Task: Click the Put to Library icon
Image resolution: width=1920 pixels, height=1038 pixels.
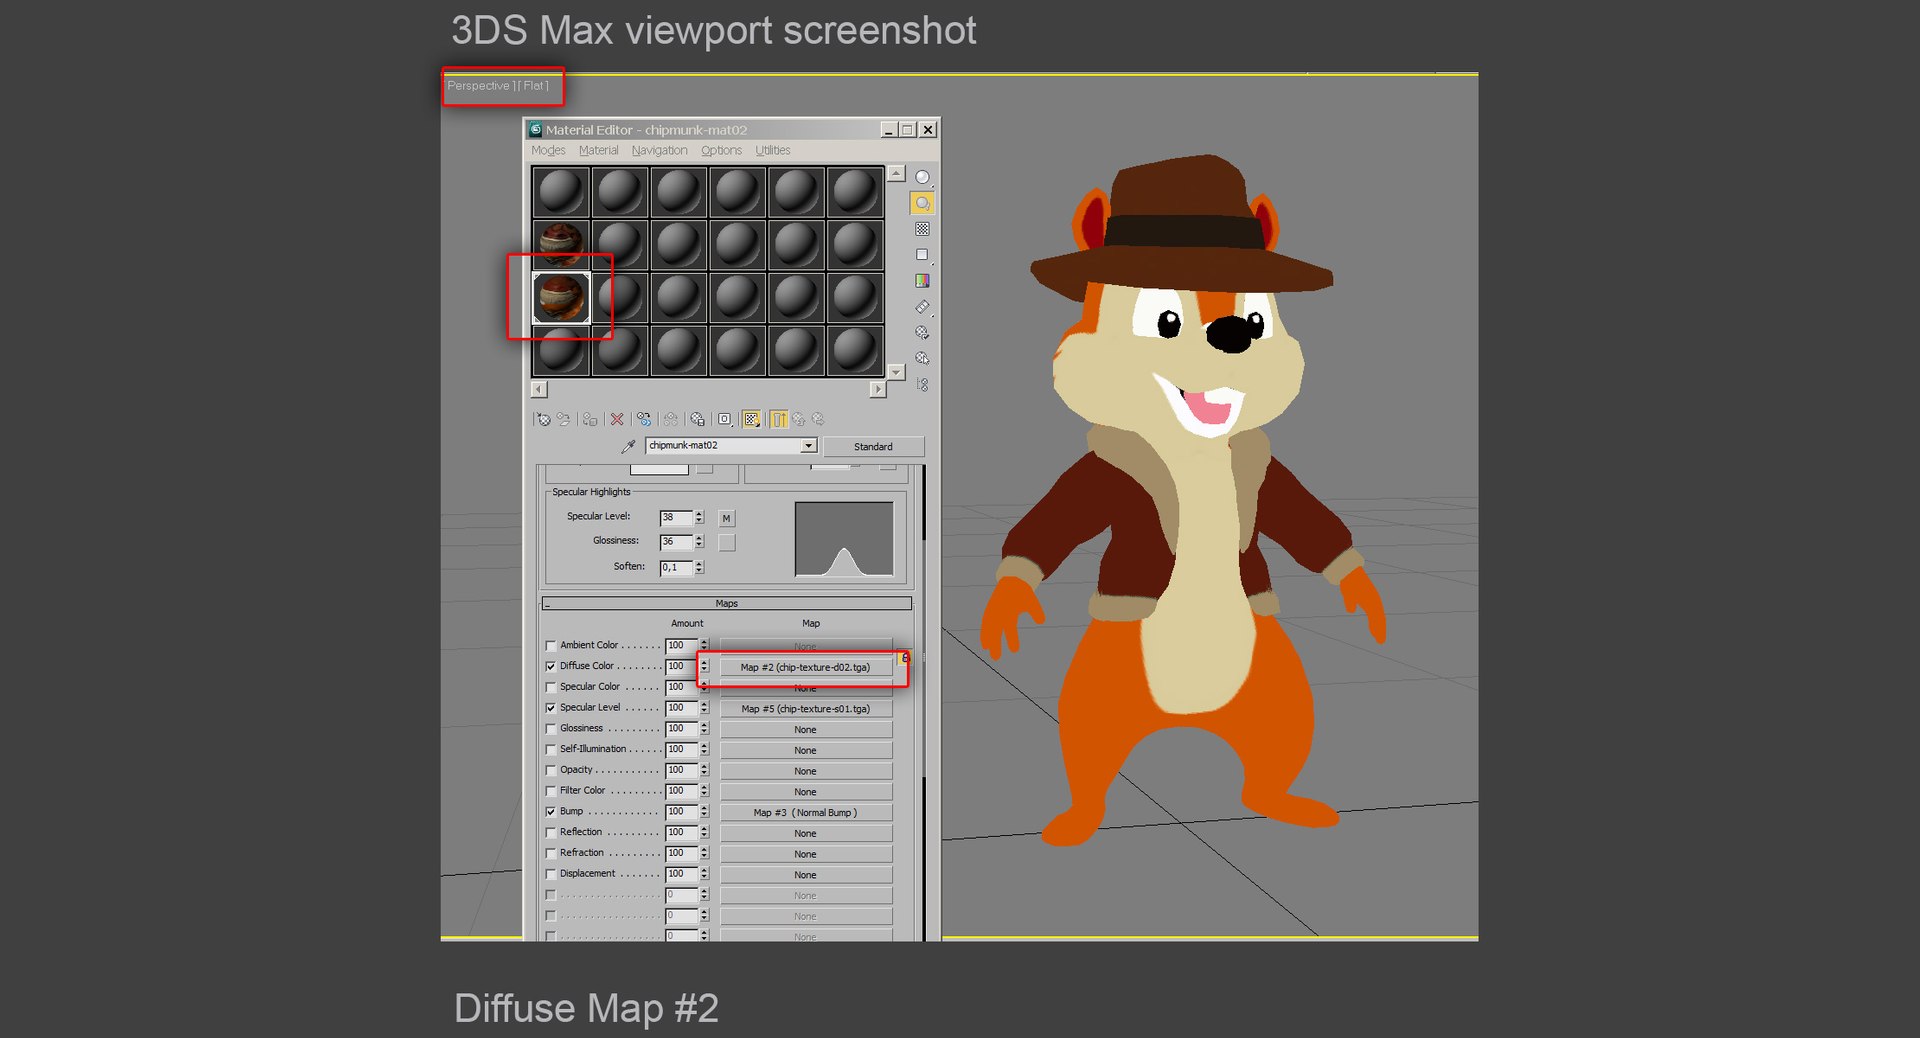Action: coord(698,420)
